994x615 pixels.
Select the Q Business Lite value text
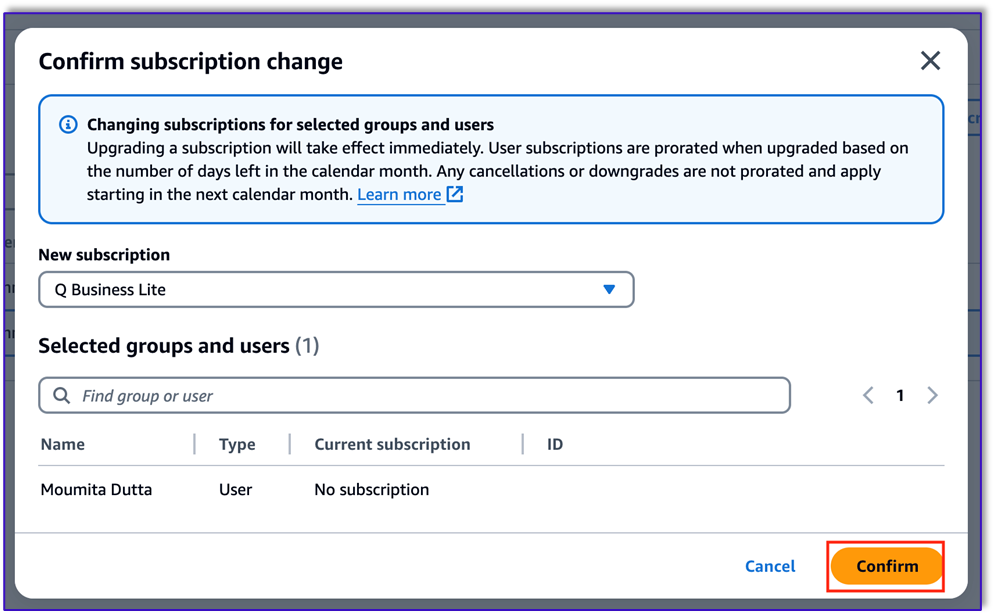click(110, 289)
